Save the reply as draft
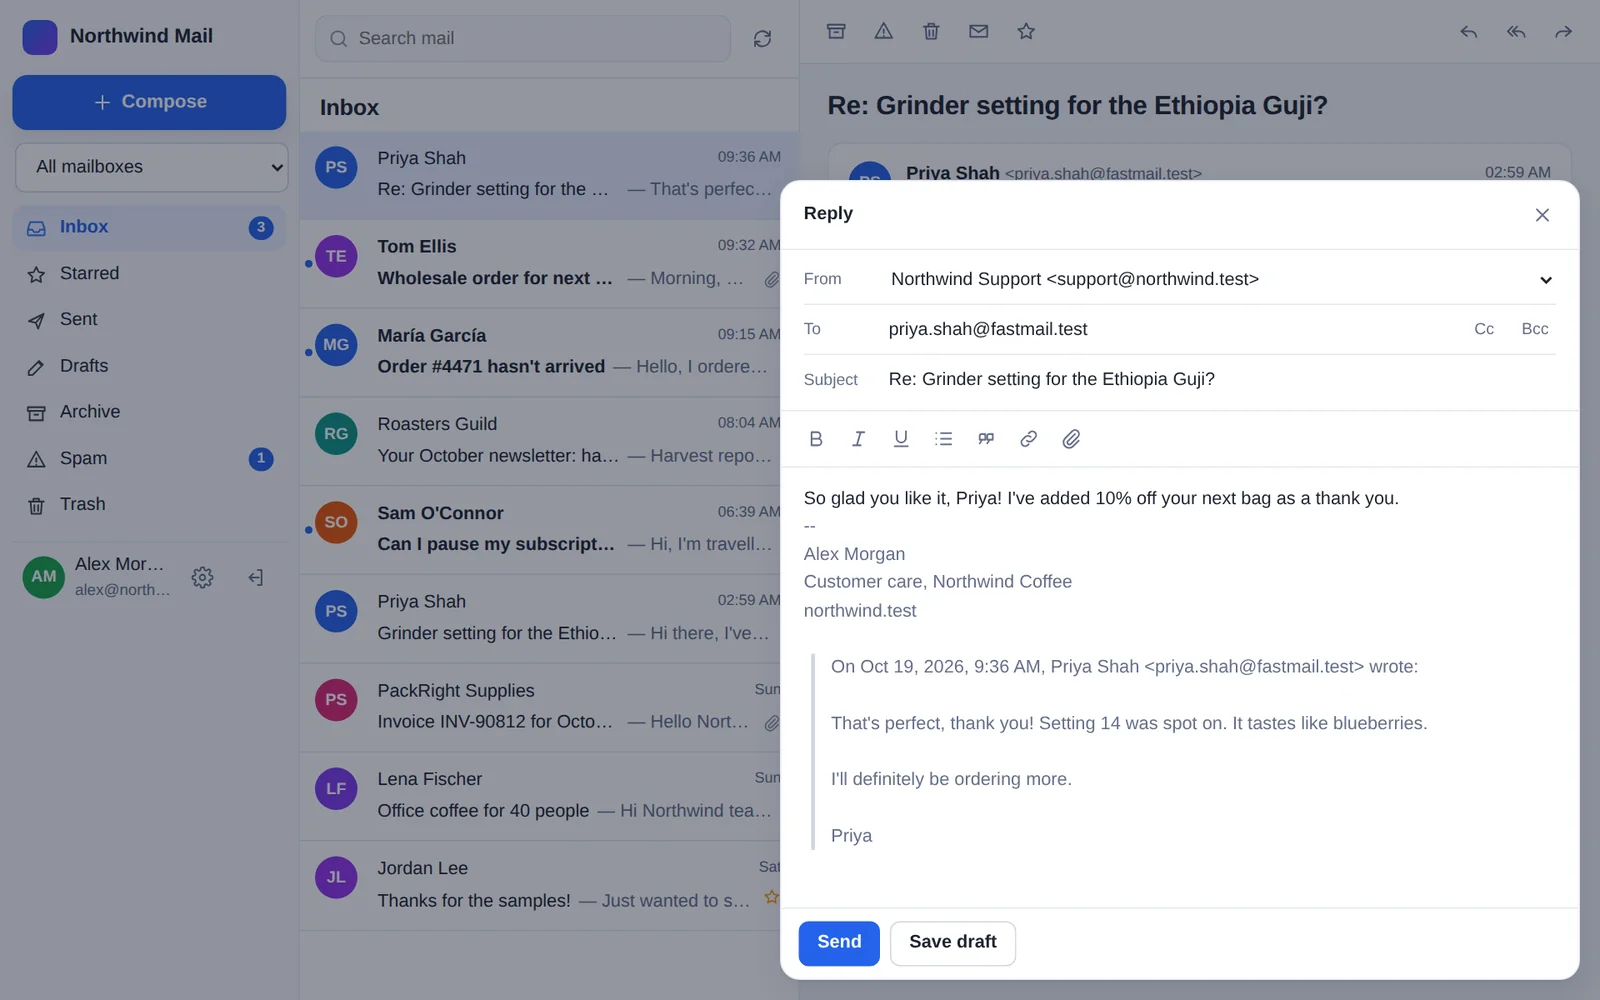Screen dimensions: 1600x1000 [953, 943]
